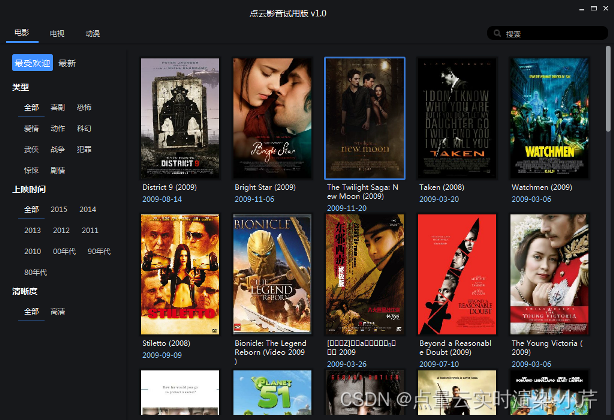
Task: Filter by 恐怖 genre
Action: [x=84, y=107]
